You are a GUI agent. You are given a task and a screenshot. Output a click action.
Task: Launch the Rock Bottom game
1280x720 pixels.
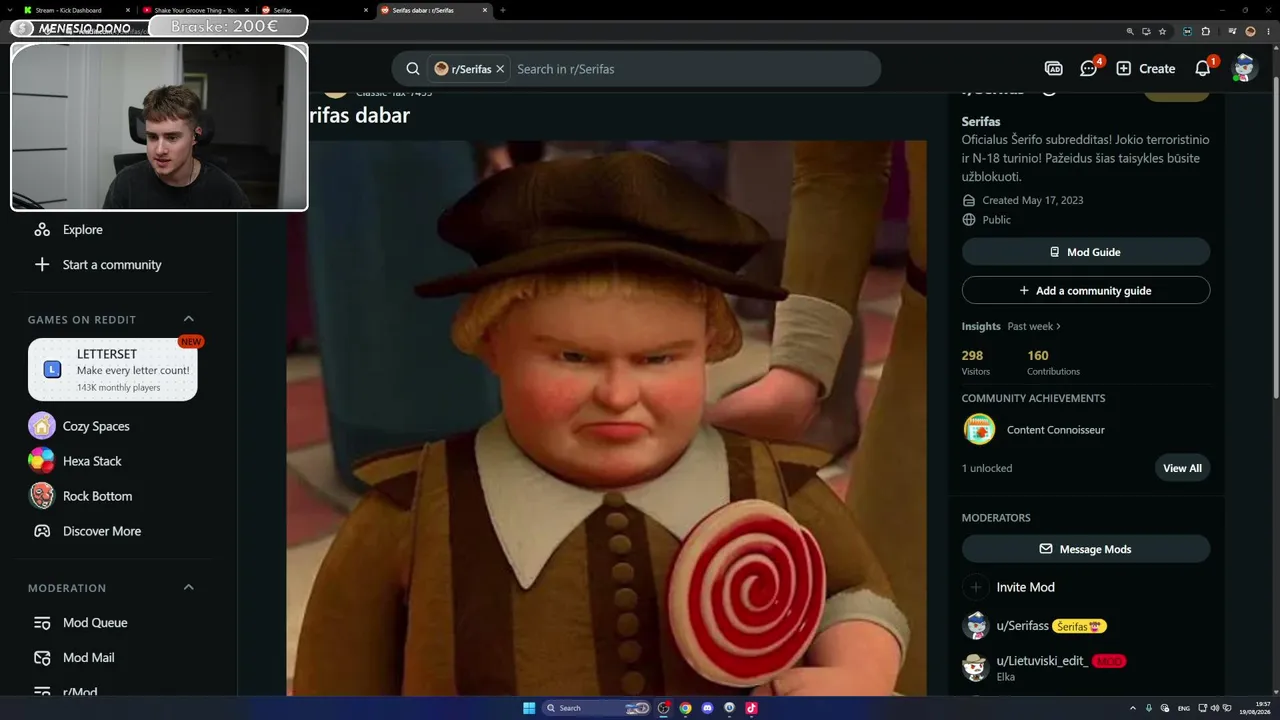(81, 496)
